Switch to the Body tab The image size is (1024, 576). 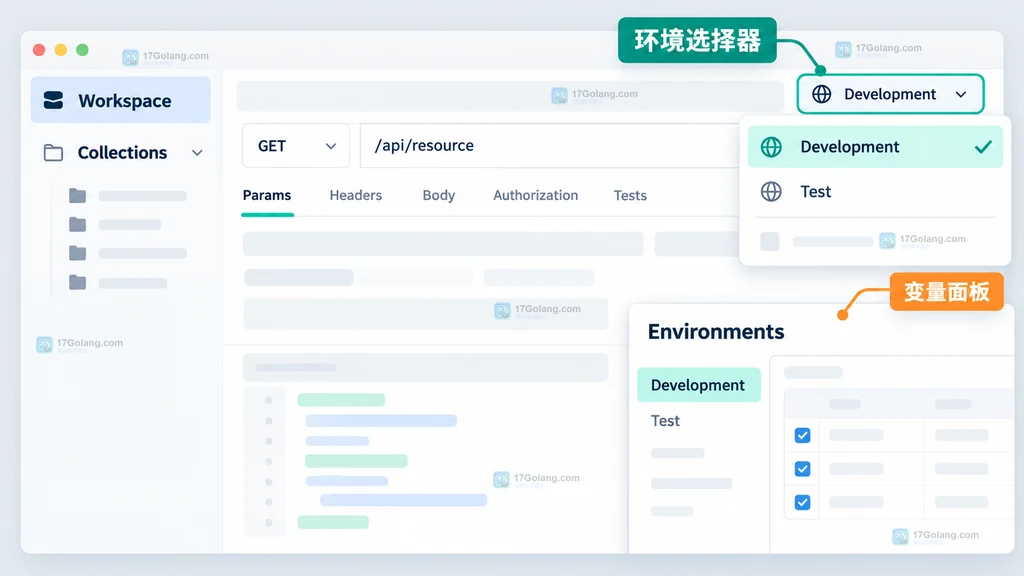pos(439,195)
